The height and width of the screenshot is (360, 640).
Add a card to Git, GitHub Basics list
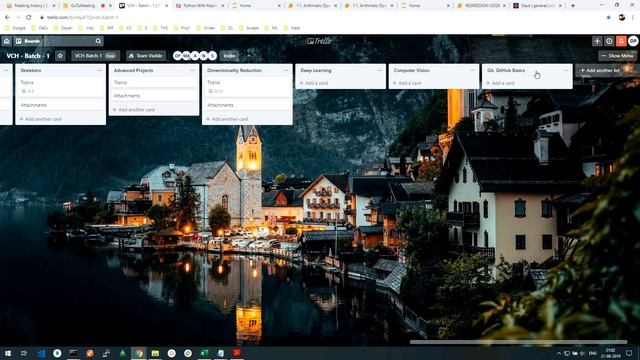pyautogui.click(x=500, y=83)
